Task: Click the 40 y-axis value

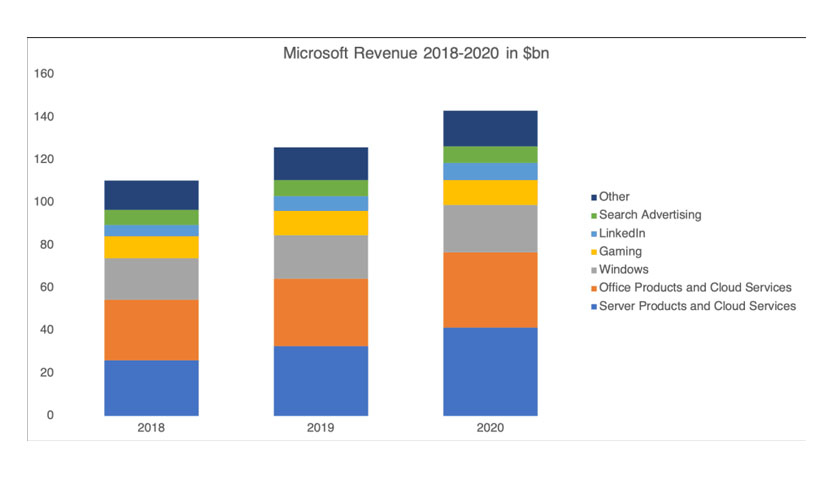Action: click(47, 329)
